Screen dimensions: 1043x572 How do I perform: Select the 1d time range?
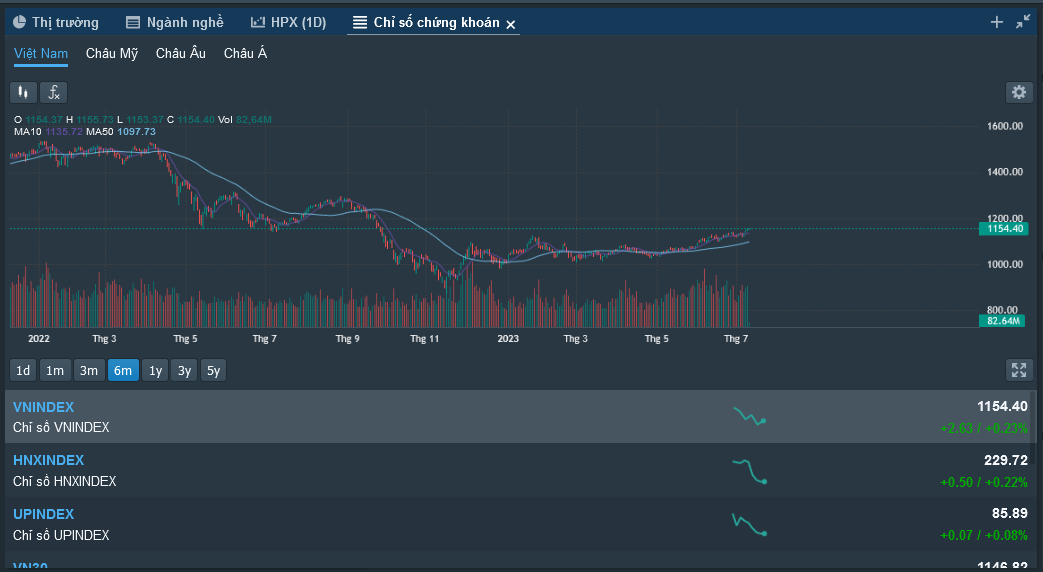[x=22, y=370]
